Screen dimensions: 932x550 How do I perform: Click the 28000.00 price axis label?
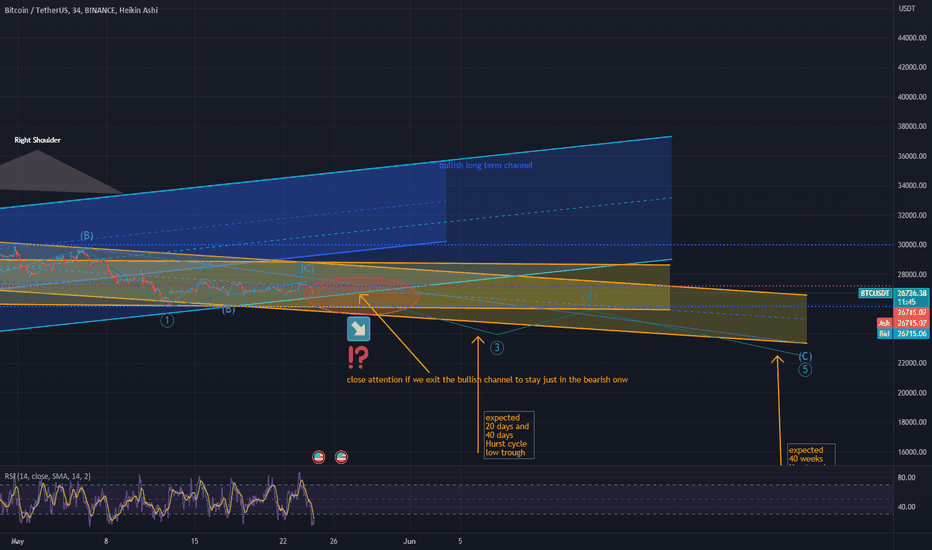click(x=912, y=275)
